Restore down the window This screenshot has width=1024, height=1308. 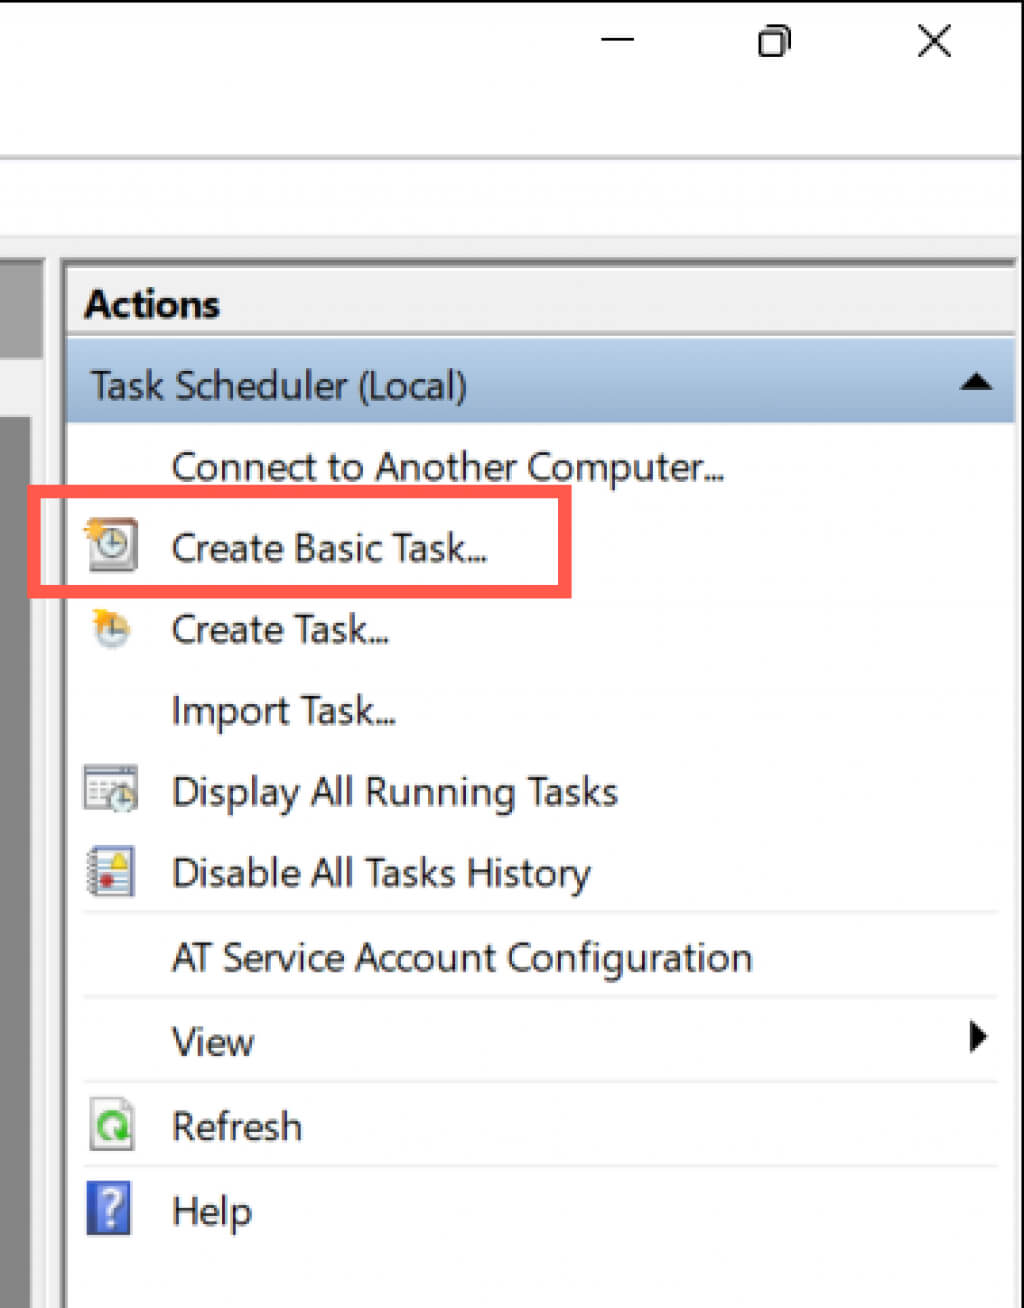pyautogui.click(x=774, y=42)
